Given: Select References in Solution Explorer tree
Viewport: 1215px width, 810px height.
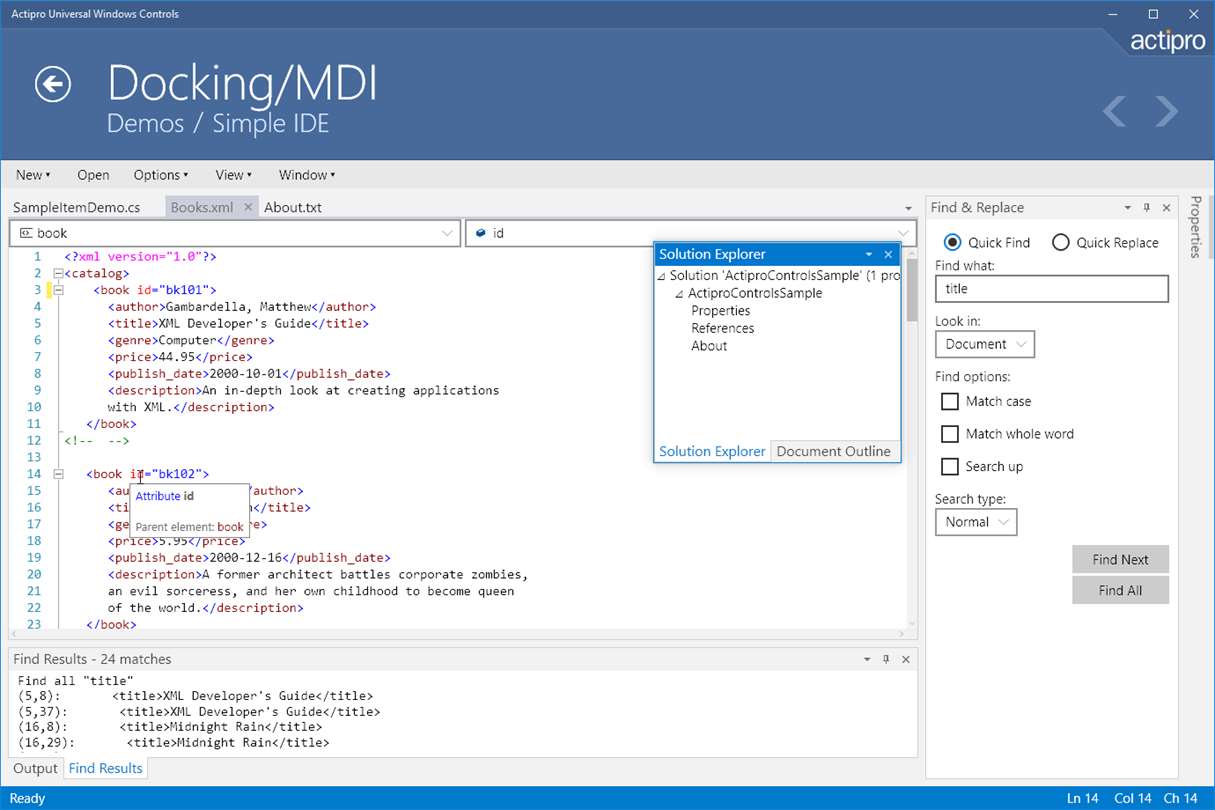Looking at the screenshot, I should tap(723, 328).
